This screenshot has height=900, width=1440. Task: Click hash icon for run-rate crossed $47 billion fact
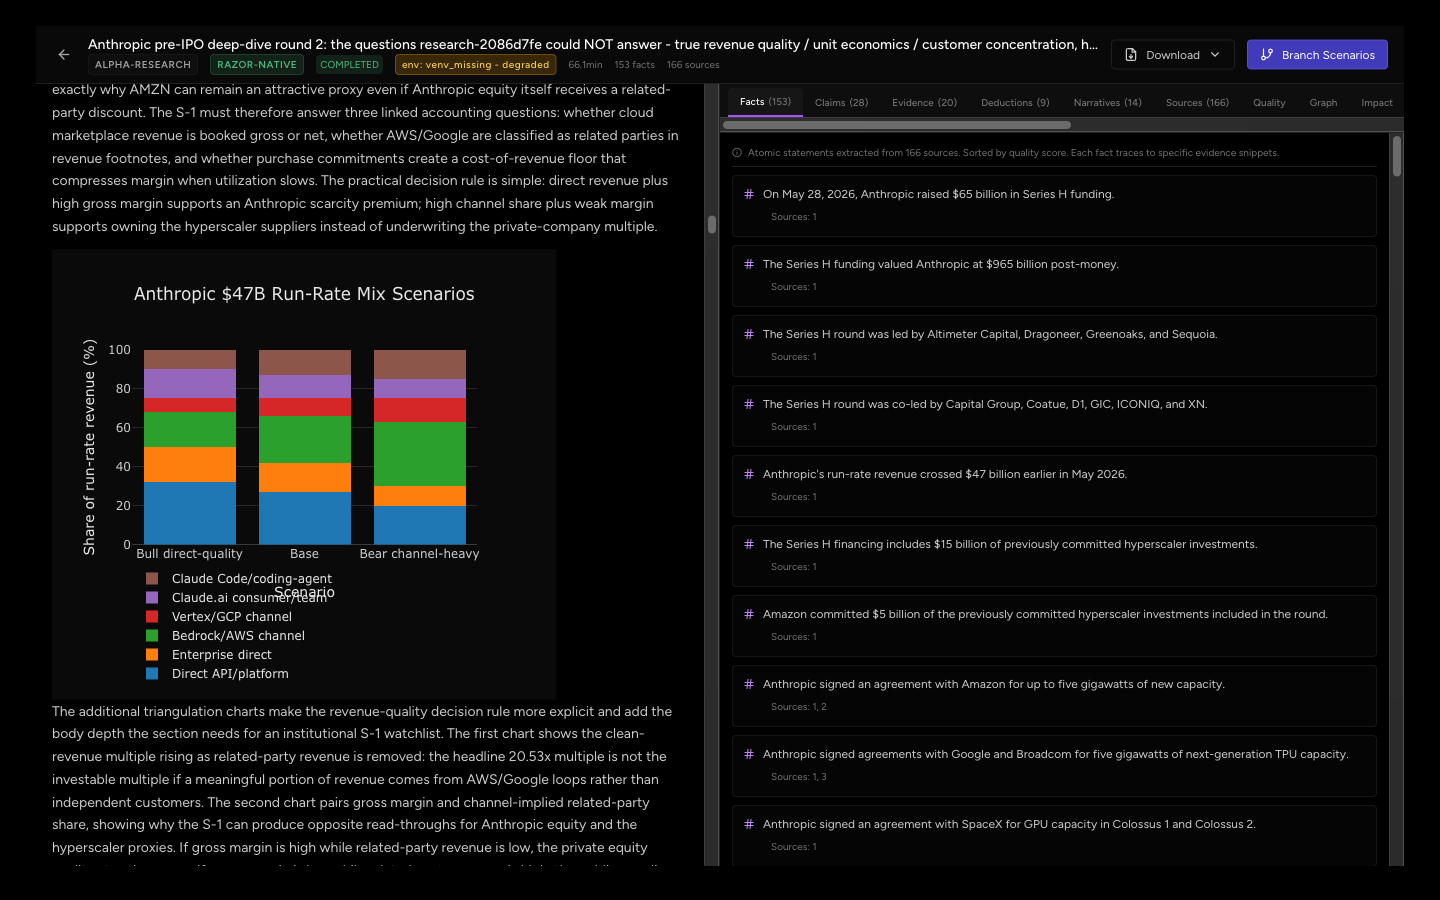coord(749,474)
